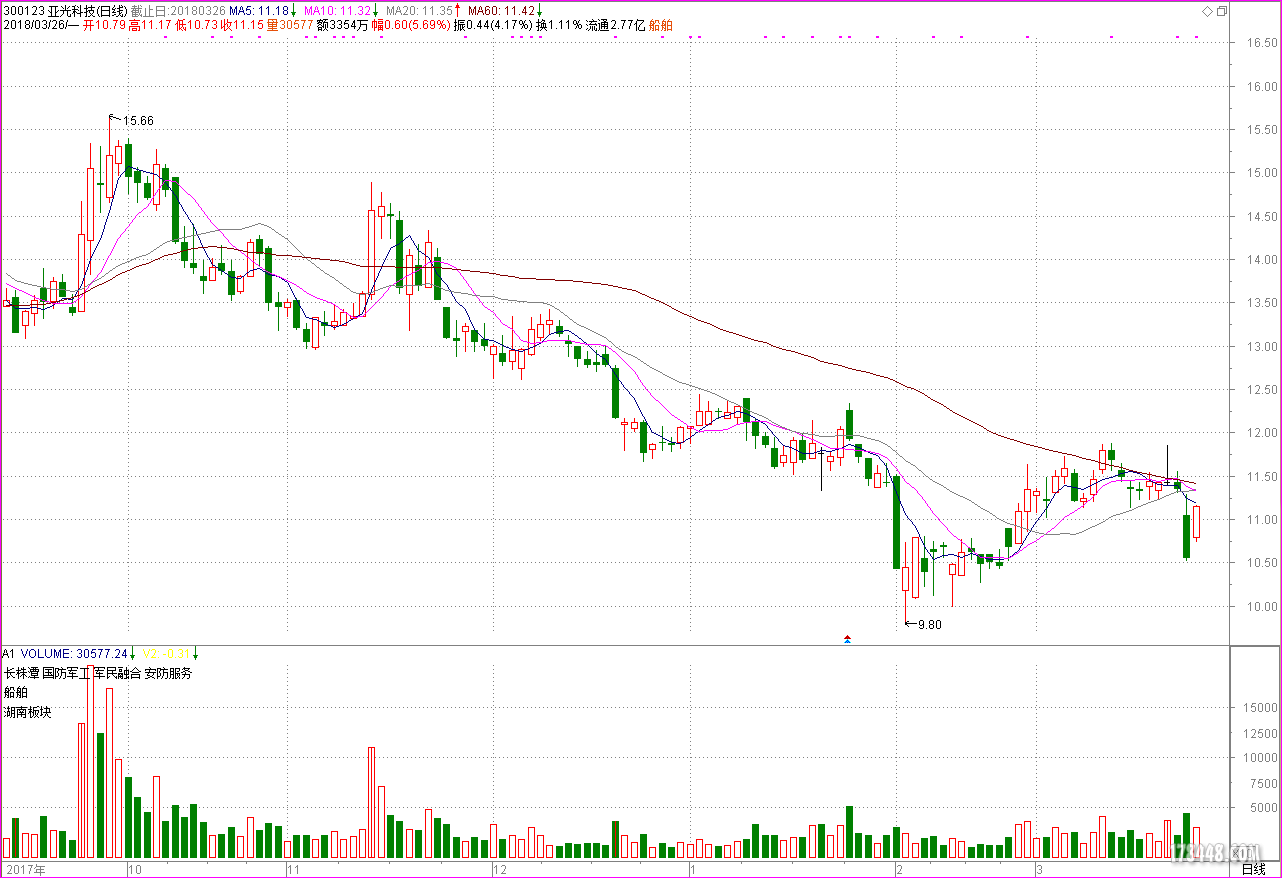Click the 开10.79 open price value
The image size is (1282, 878).
click(104, 25)
